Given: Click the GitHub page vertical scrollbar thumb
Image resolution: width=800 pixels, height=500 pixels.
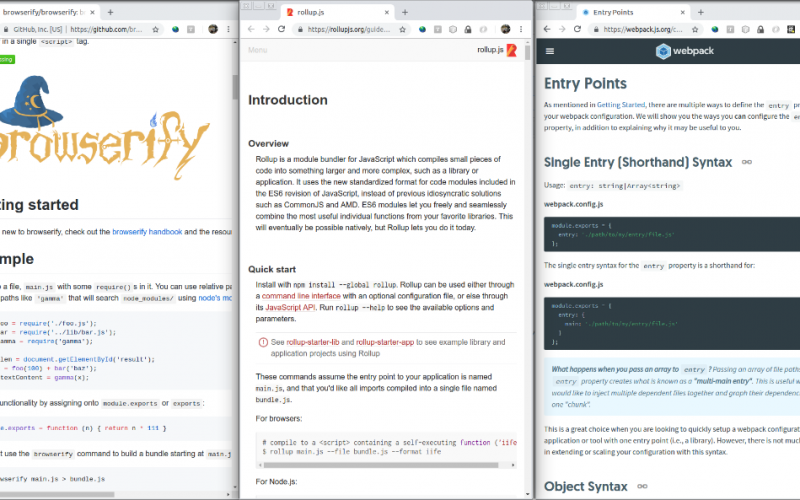Looking at the screenshot, I should pyautogui.click(x=235, y=87).
